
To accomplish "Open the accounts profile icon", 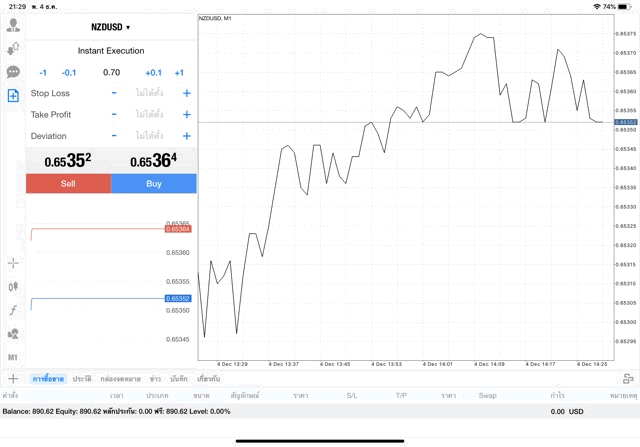I will [x=13, y=25].
